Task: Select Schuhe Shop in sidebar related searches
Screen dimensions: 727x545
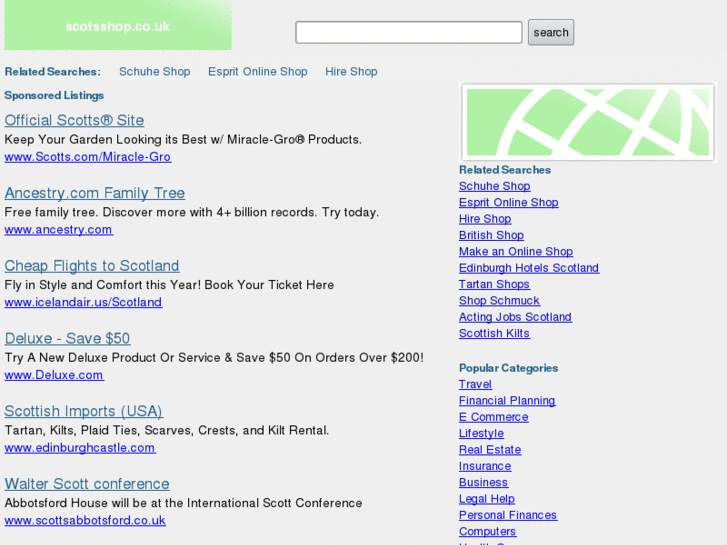Action: click(x=495, y=186)
